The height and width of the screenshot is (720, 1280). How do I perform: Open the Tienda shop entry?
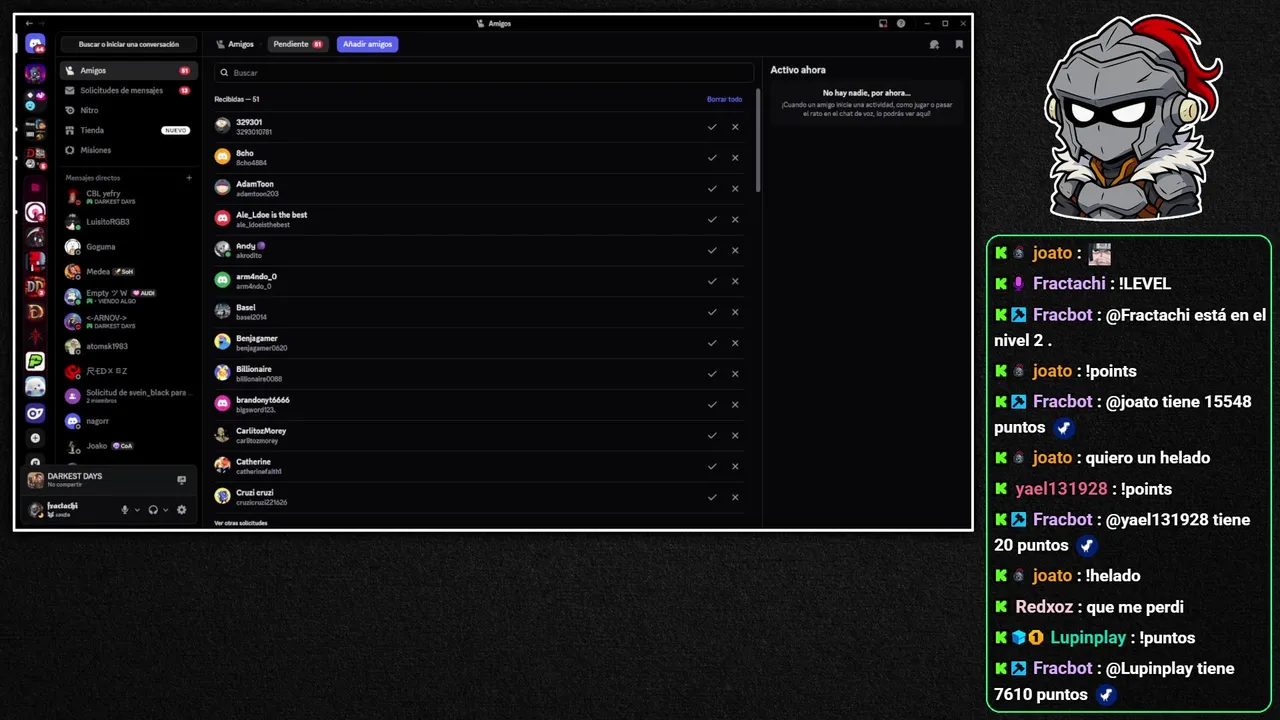(128, 130)
